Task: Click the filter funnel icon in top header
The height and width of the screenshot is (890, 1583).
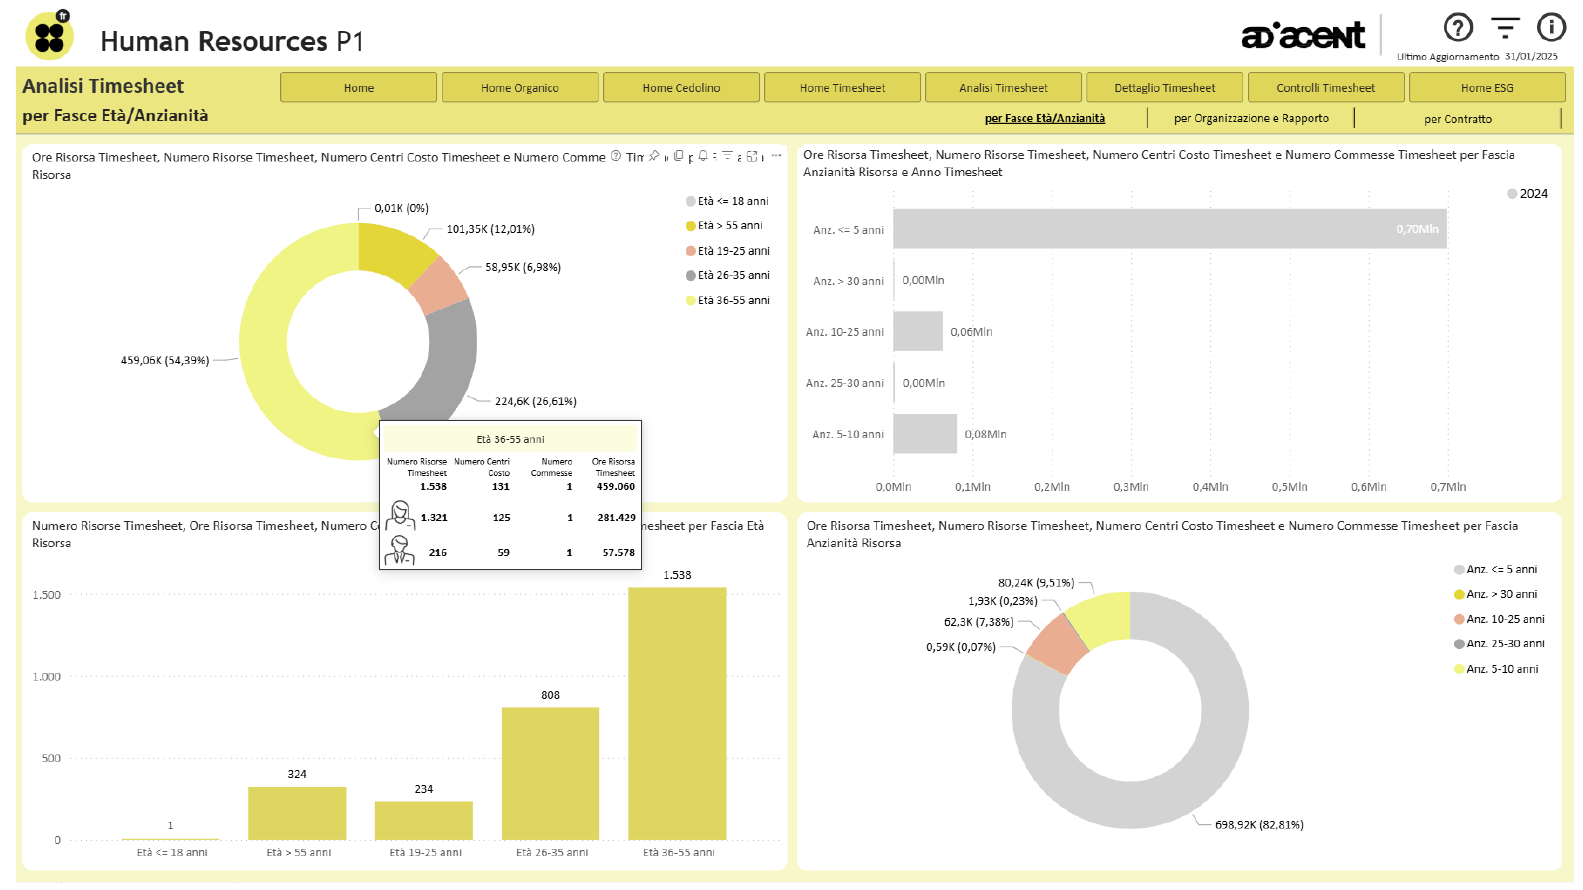Action: (x=1504, y=28)
